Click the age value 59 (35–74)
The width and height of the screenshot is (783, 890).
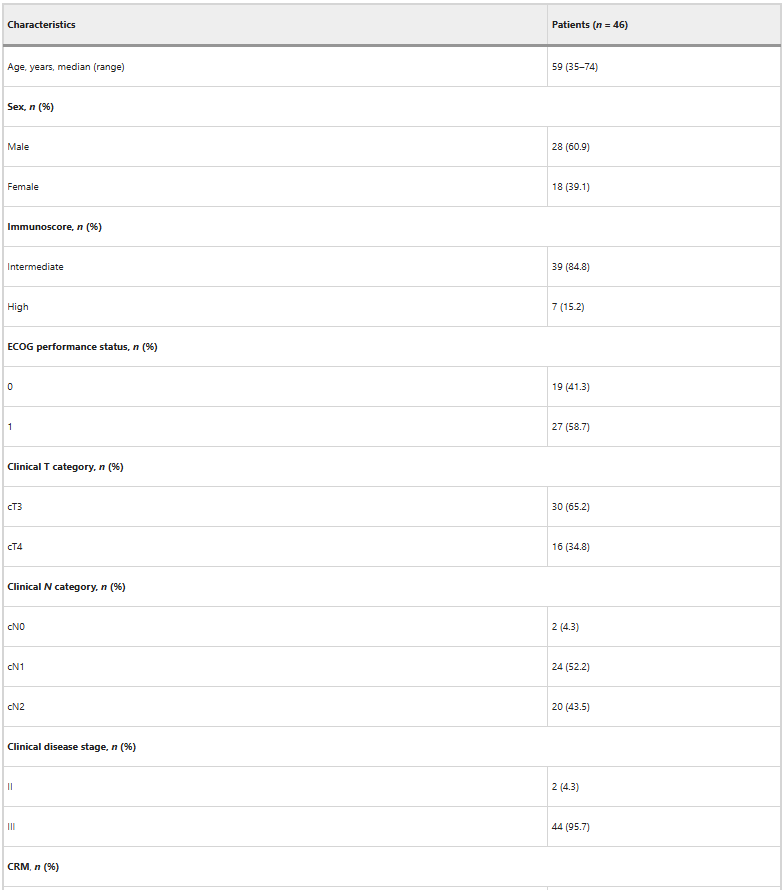[575, 67]
